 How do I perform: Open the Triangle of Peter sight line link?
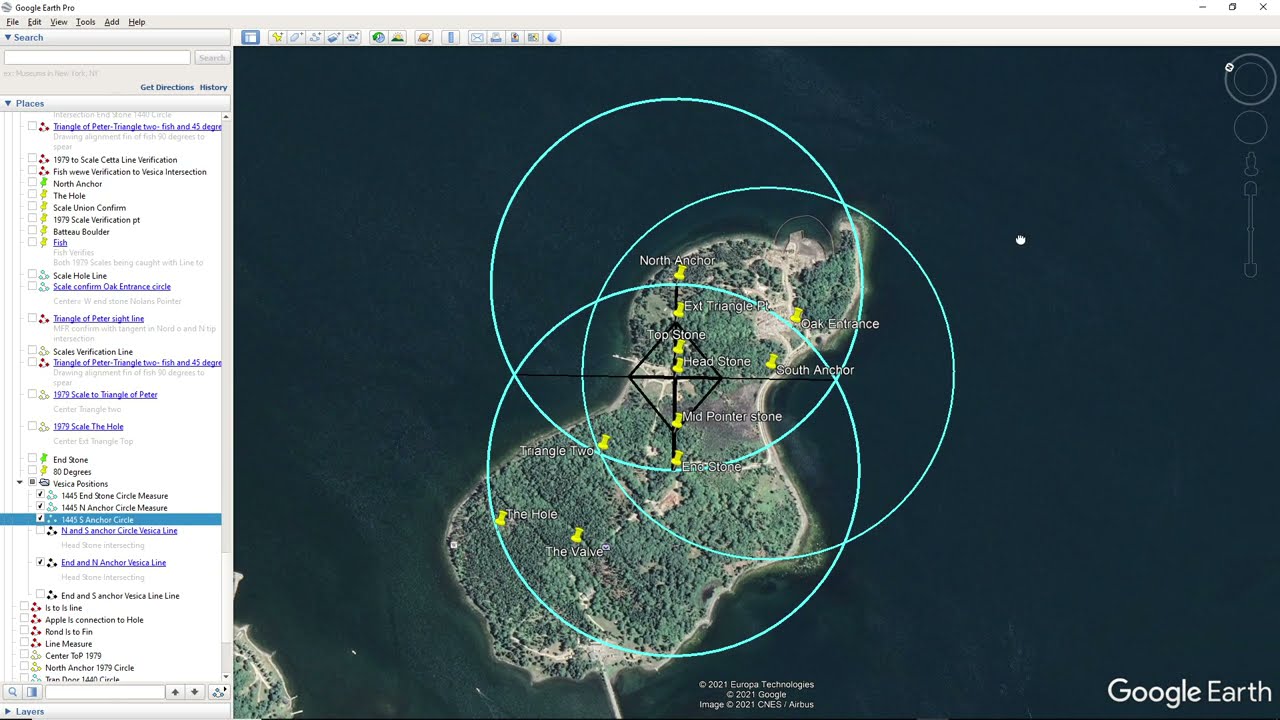tap(98, 318)
